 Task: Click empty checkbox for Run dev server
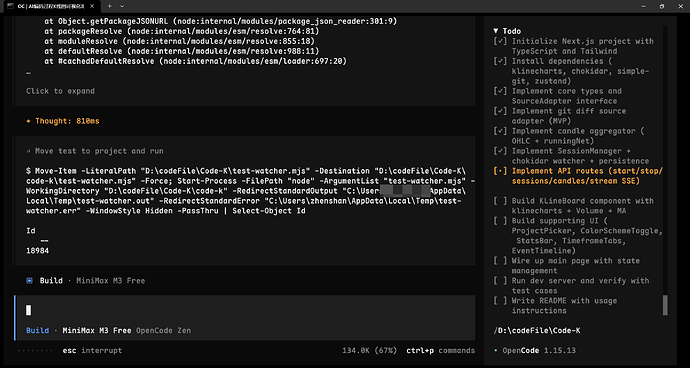click(x=500, y=281)
